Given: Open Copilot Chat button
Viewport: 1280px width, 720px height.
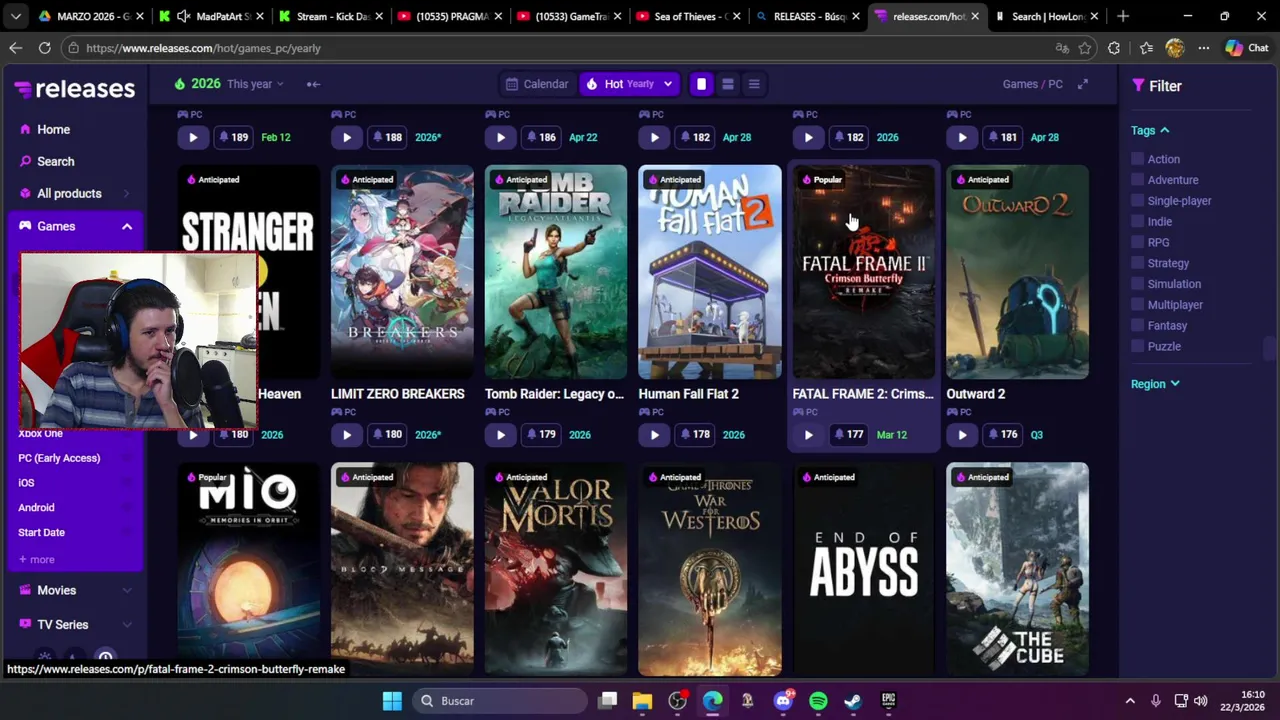Looking at the screenshot, I should 1247,48.
